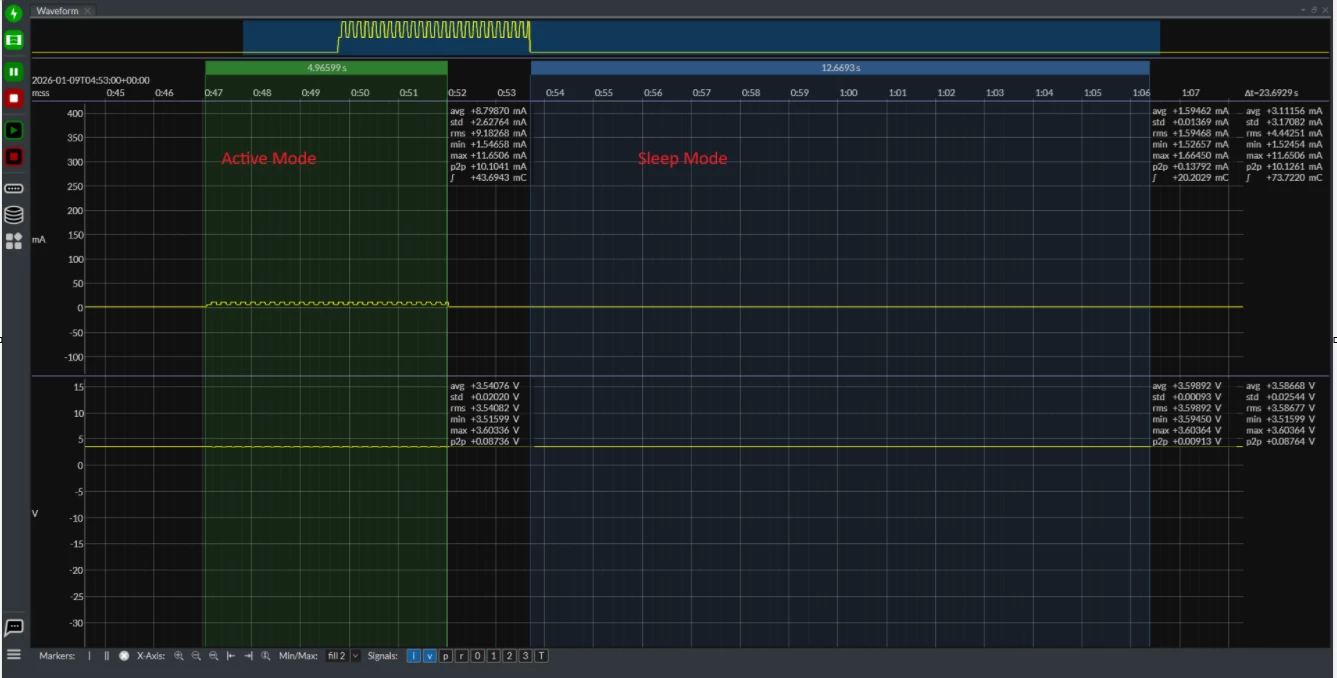
Task: Click the '∫ +43.6943 mC' charge statistic
Action: (488, 178)
